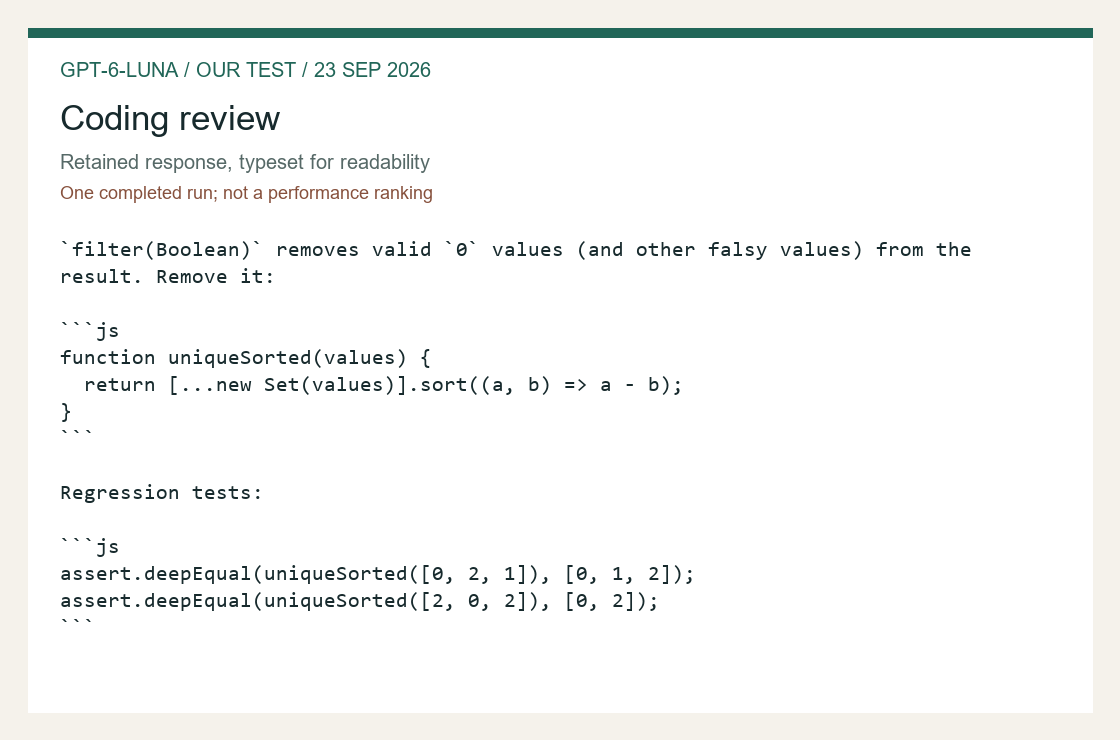Click the note "One completed run; not a performance ranking"
The image size is (1120, 740).
(x=246, y=193)
